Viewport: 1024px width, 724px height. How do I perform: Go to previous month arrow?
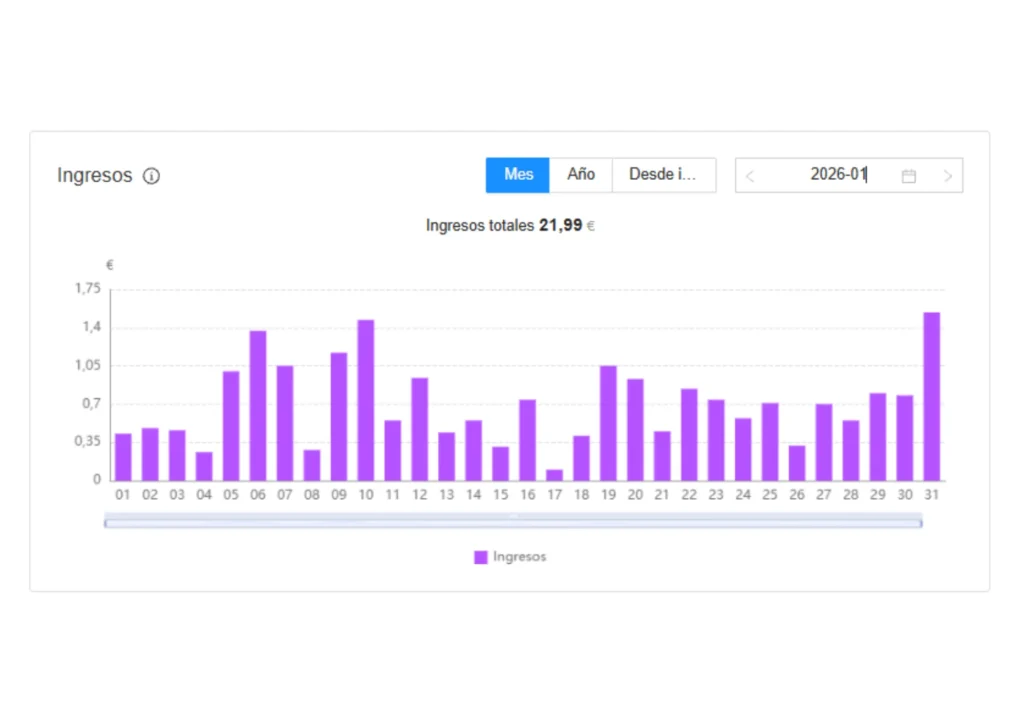coord(750,176)
